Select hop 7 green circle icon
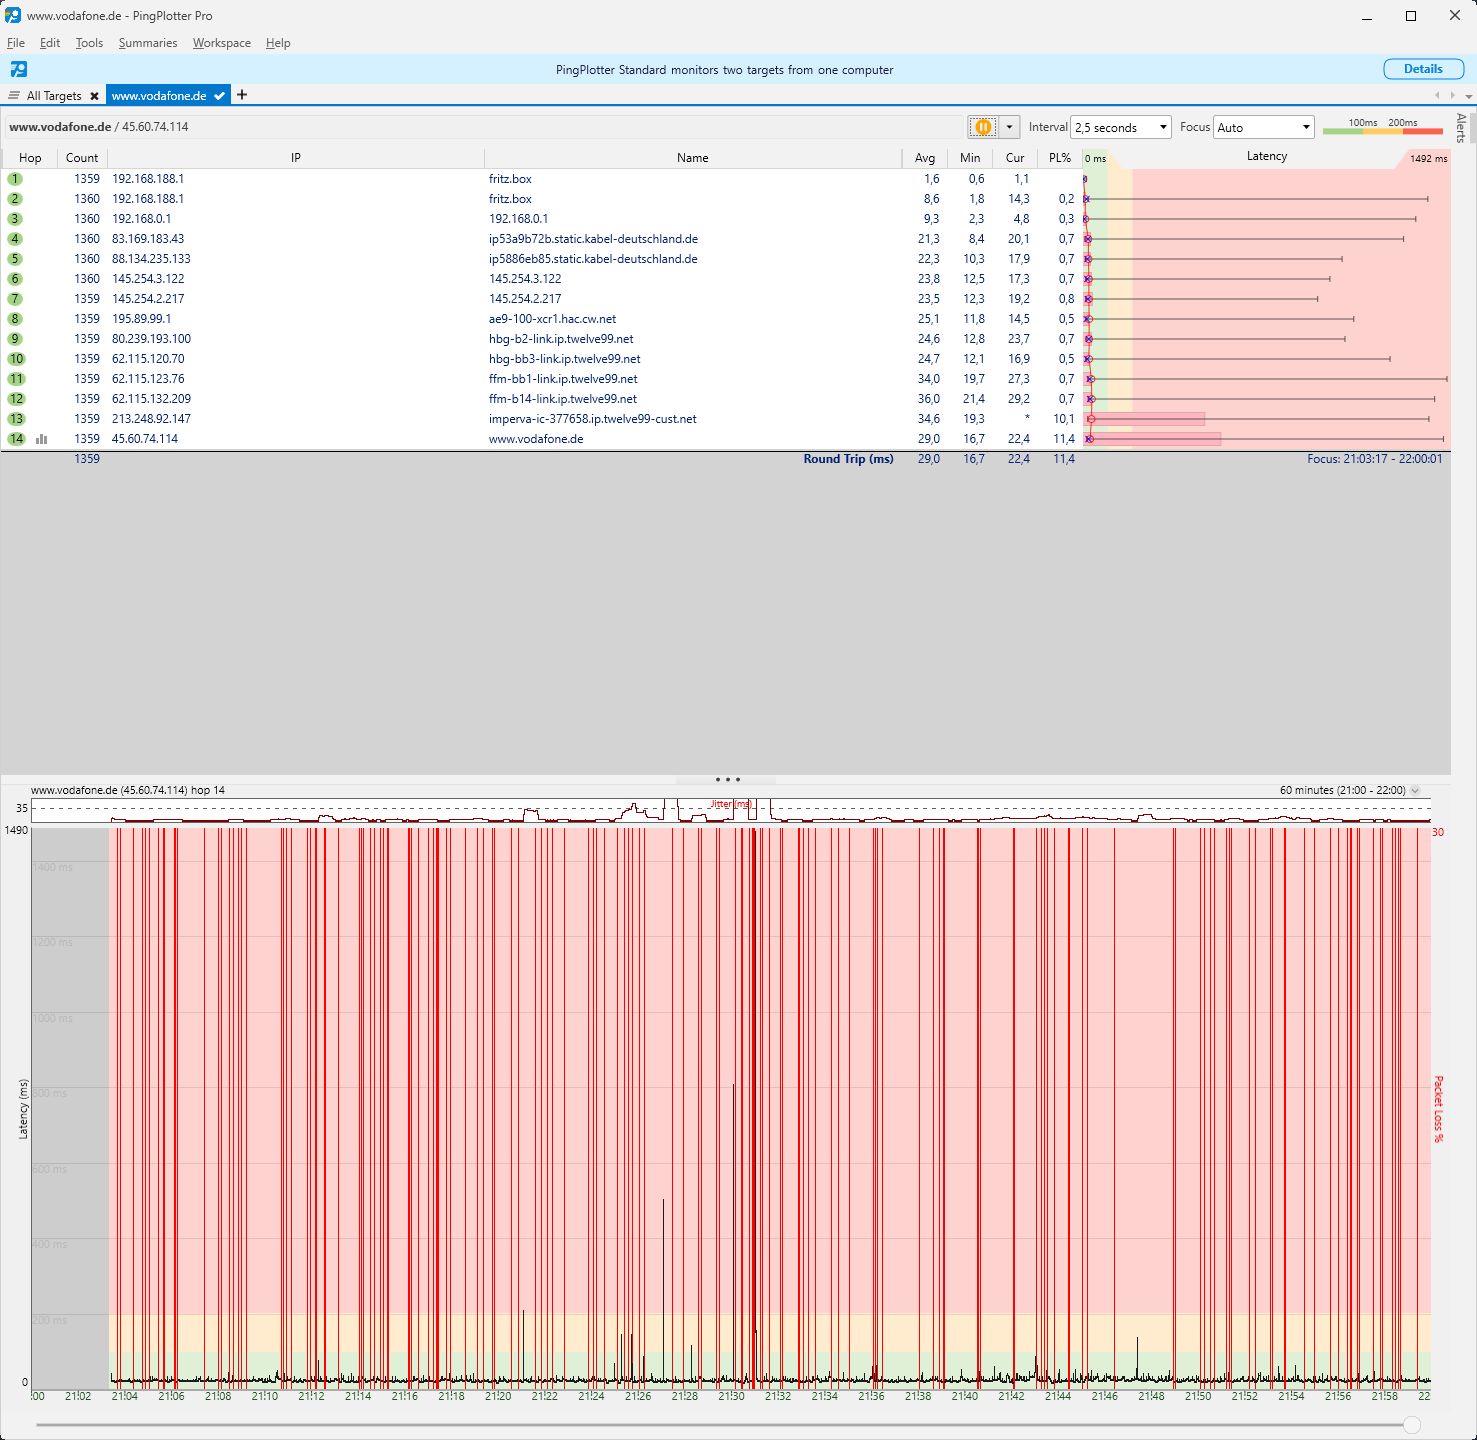The image size is (1477, 1440). pos(15,299)
